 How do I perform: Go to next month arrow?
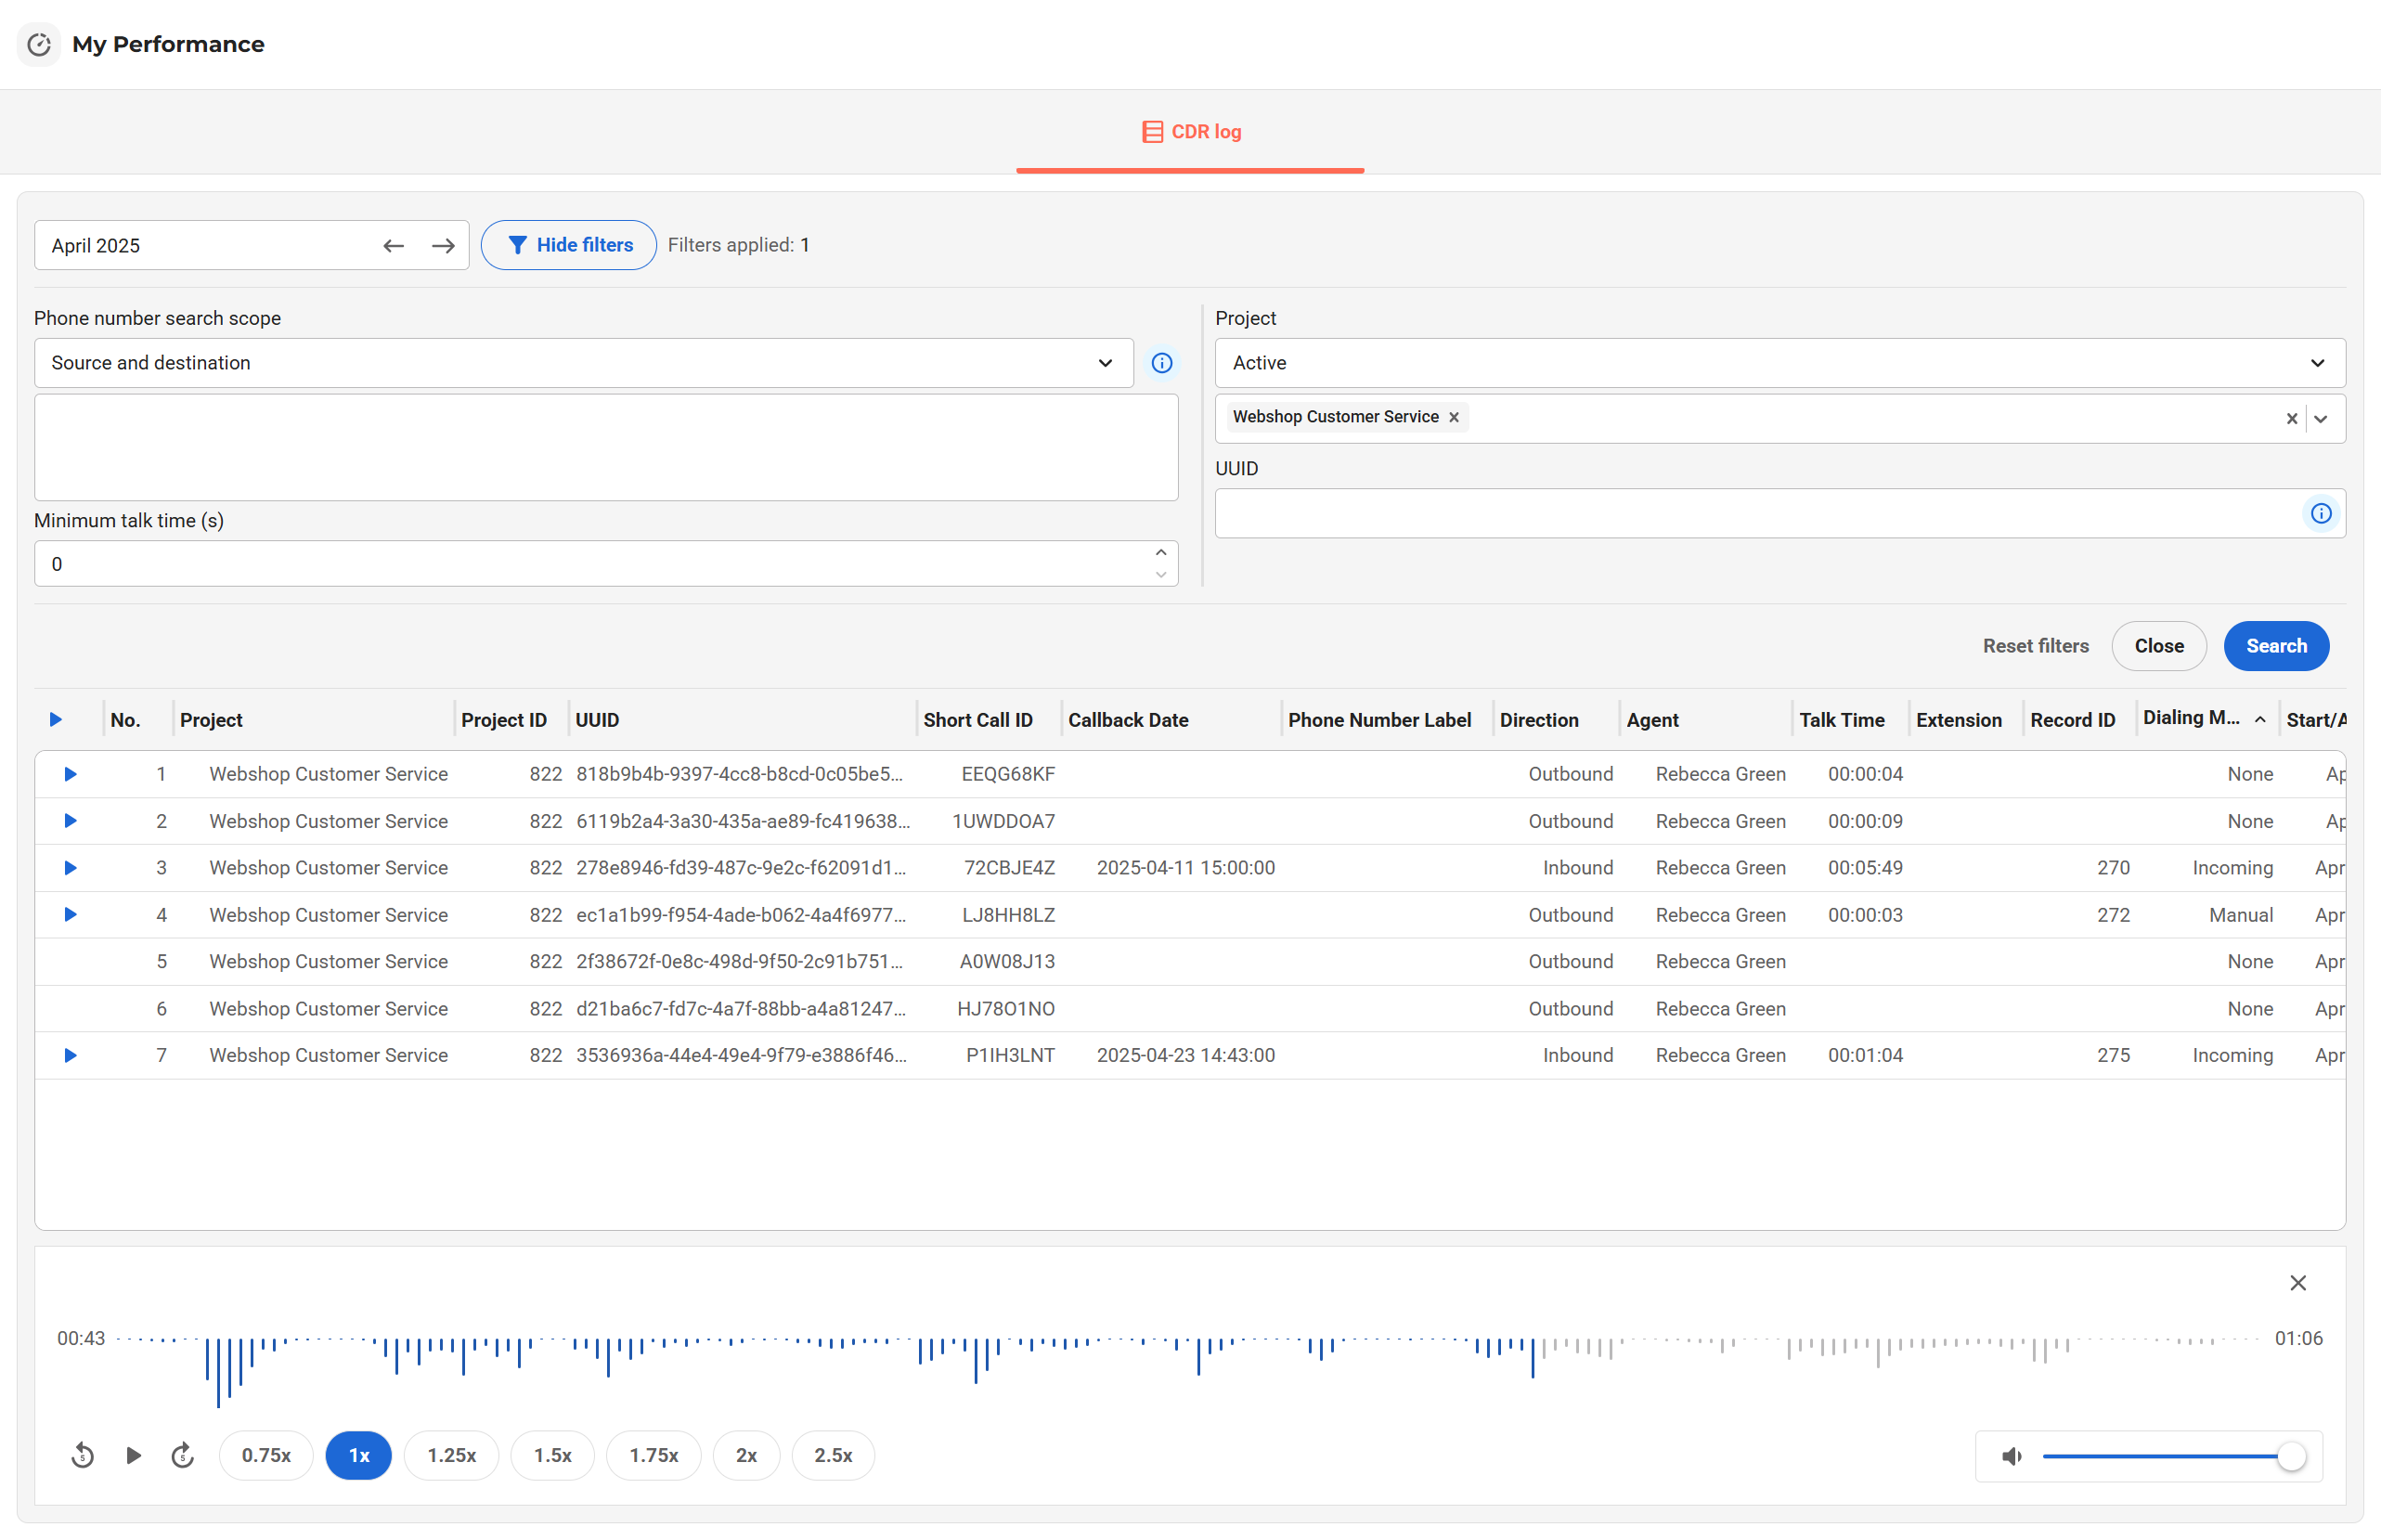(443, 246)
